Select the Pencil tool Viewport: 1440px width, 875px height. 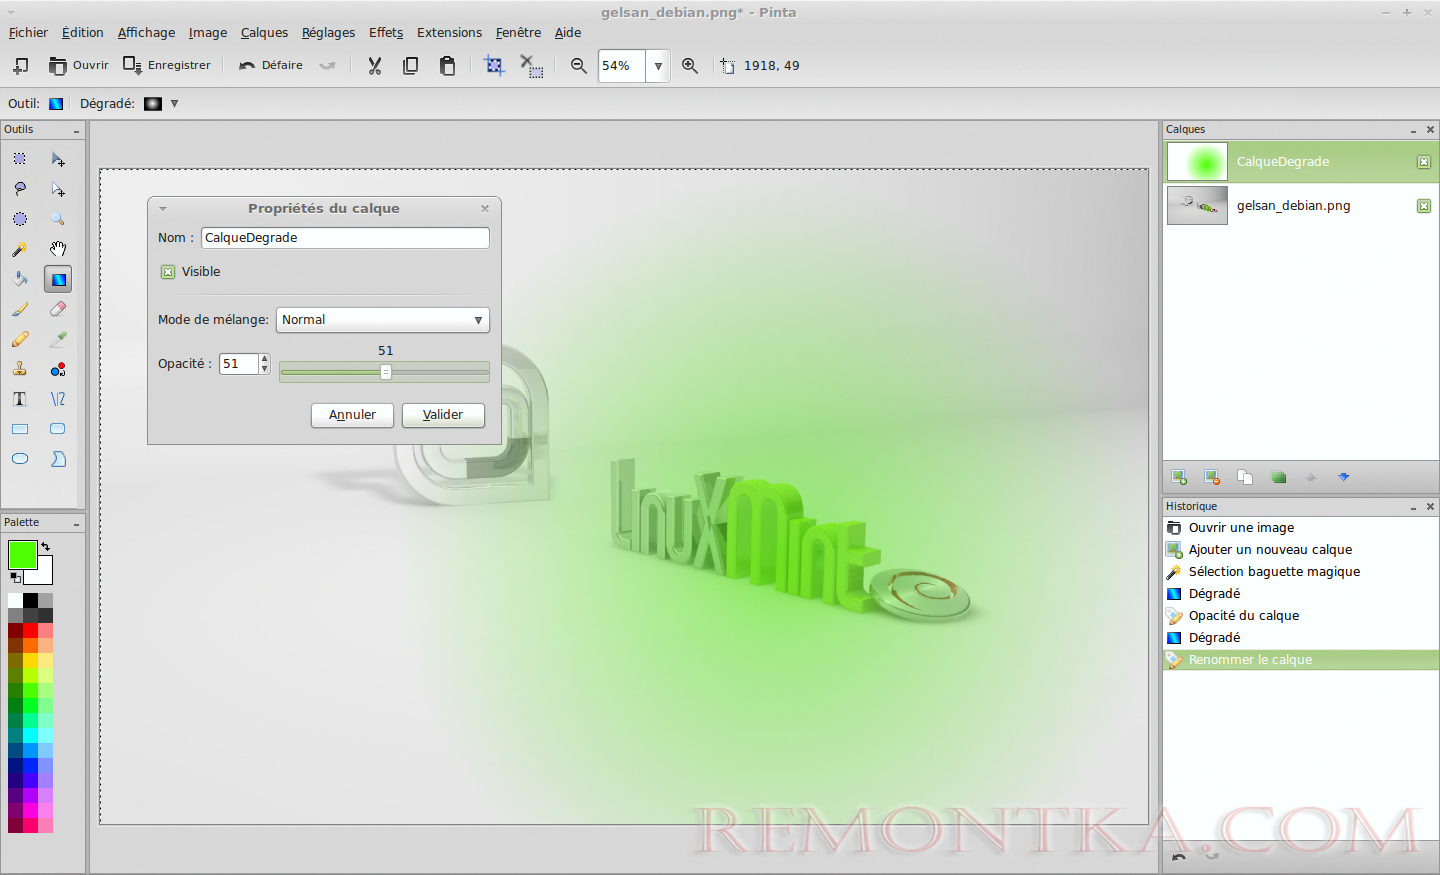[x=20, y=339]
